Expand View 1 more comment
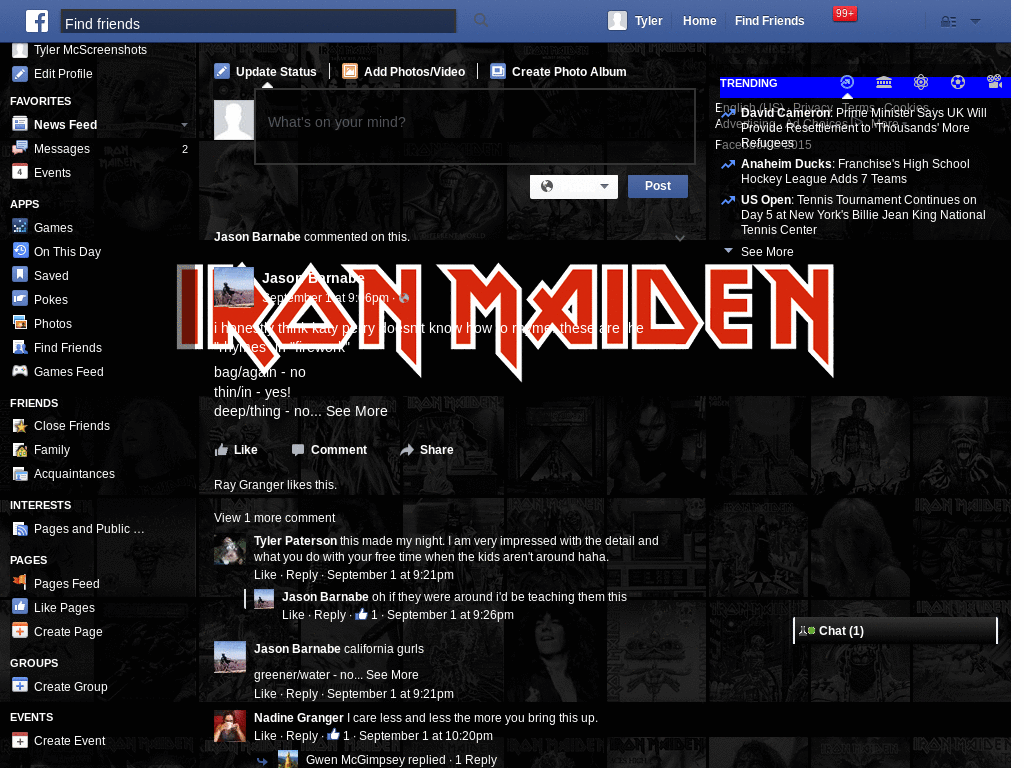 [274, 518]
